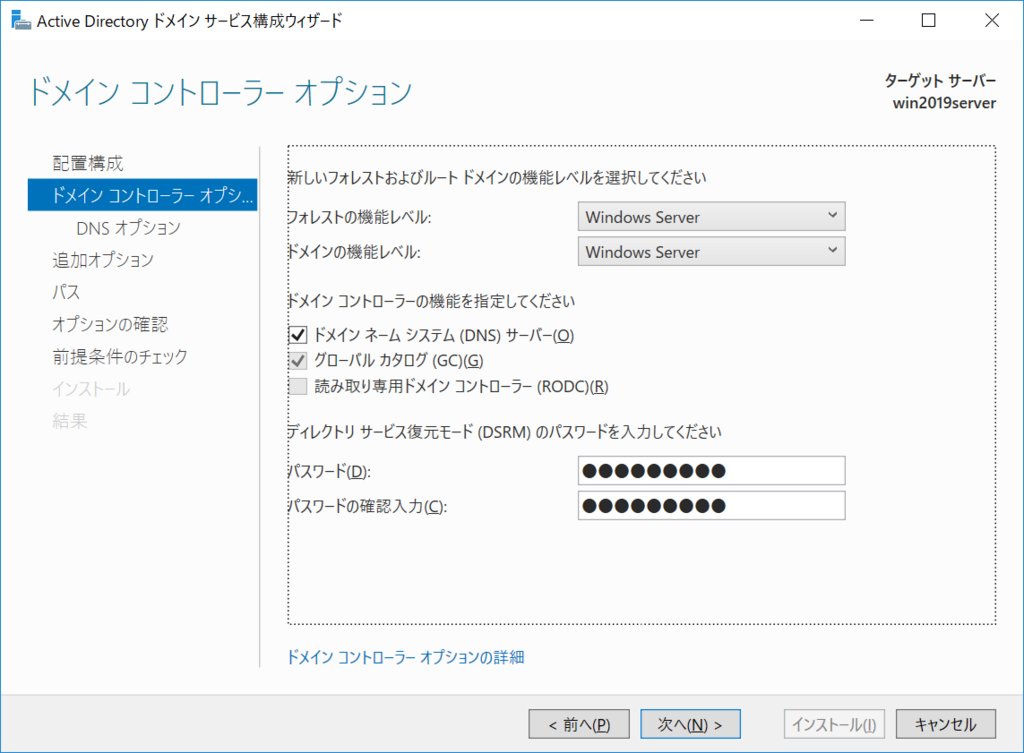Open the ドメインの機能レベル dropdown
Image resolution: width=1024 pixels, height=753 pixels.
coord(711,252)
